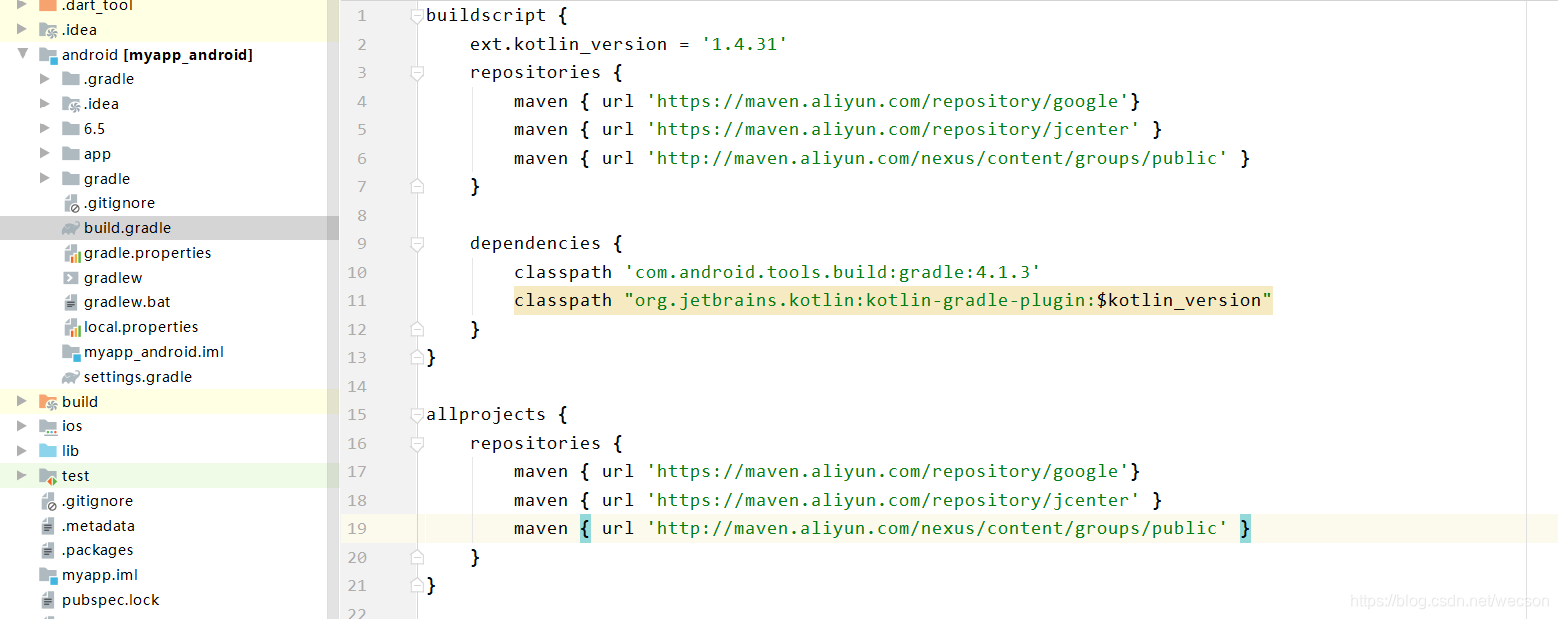This screenshot has height=619, width=1558.
Task: Click the 6.5 folder icon
Action: coord(70,128)
